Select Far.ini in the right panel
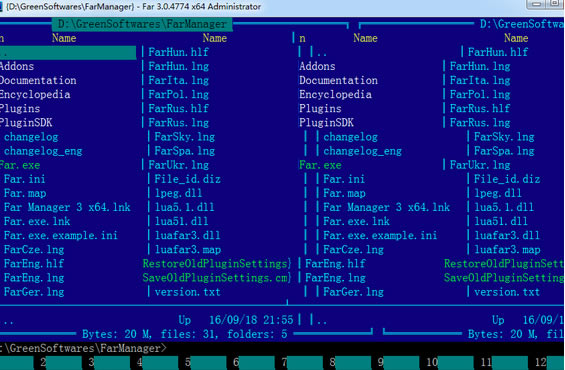Image resolution: width=565 pixels, height=370 pixels. (x=344, y=179)
